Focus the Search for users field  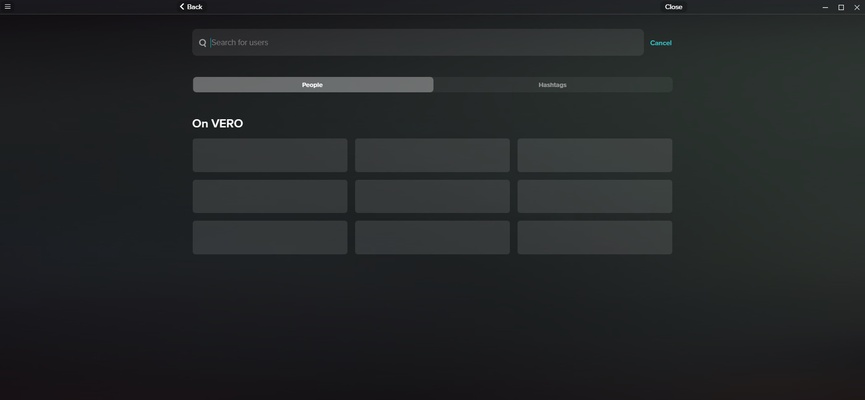point(418,42)
